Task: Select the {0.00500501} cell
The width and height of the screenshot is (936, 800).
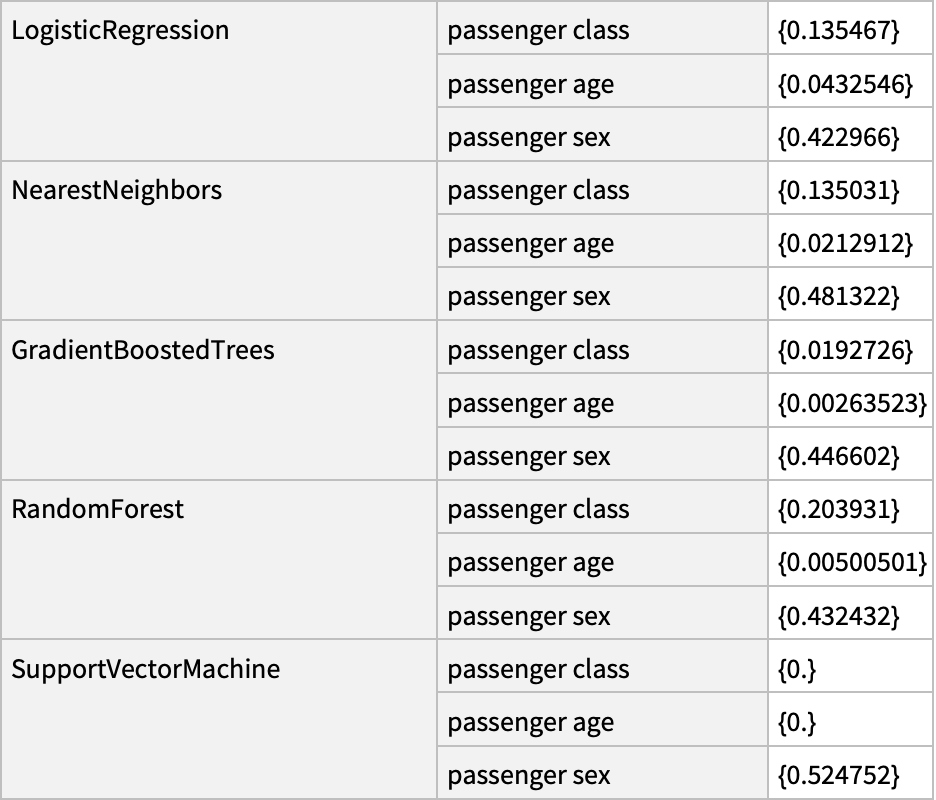Action: click(x=852, y=562)
